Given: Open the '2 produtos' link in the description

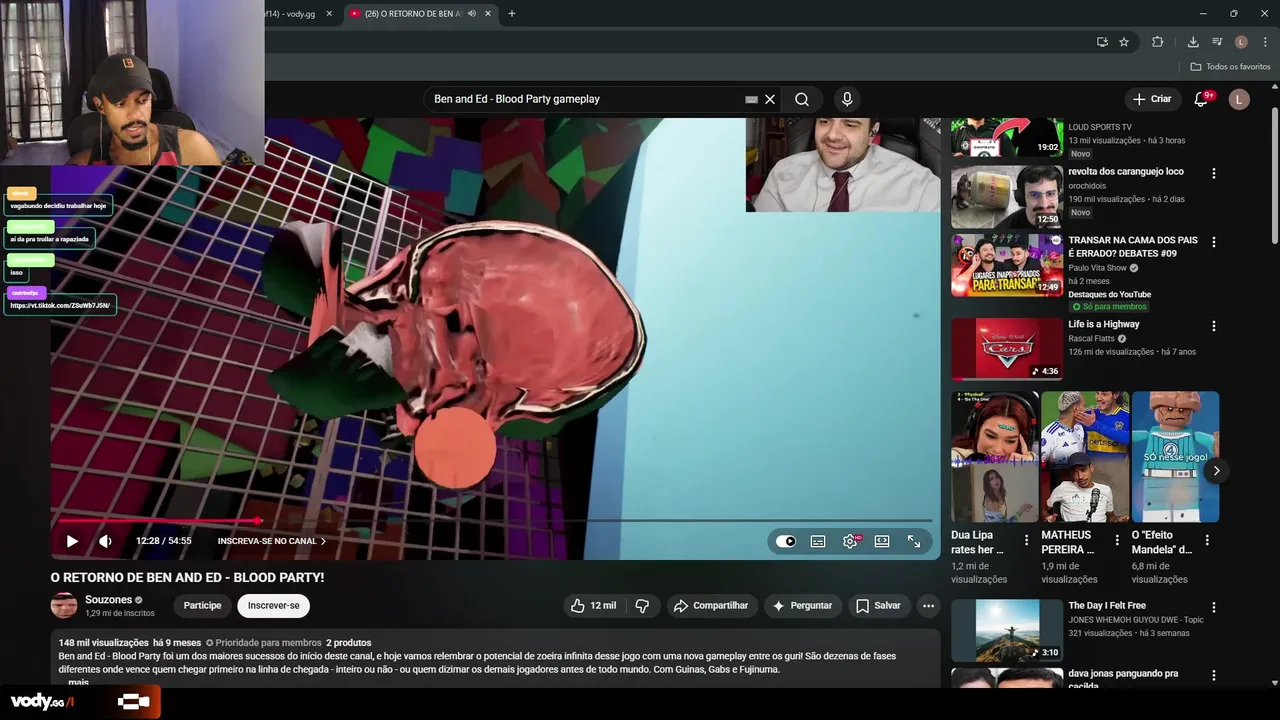Looking at the screenshot, I should pyautogui.click(x=349, y=643).
